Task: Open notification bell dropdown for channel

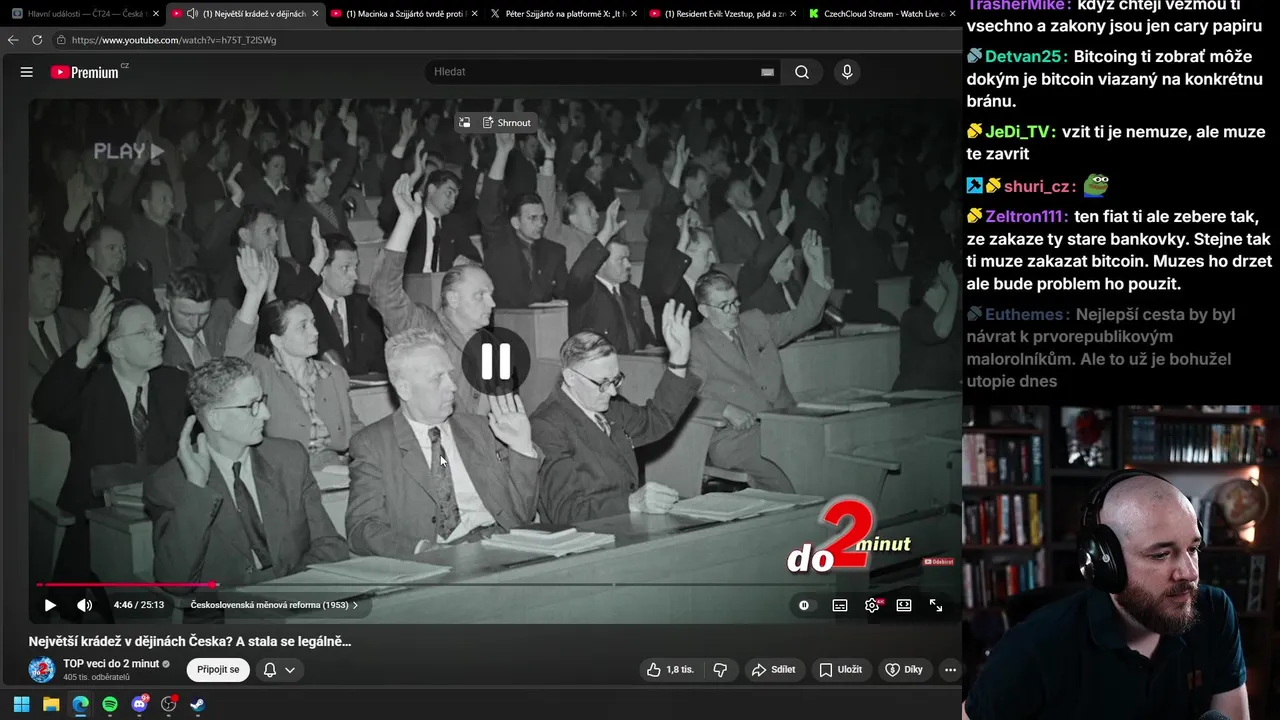Action: [279, 669]
